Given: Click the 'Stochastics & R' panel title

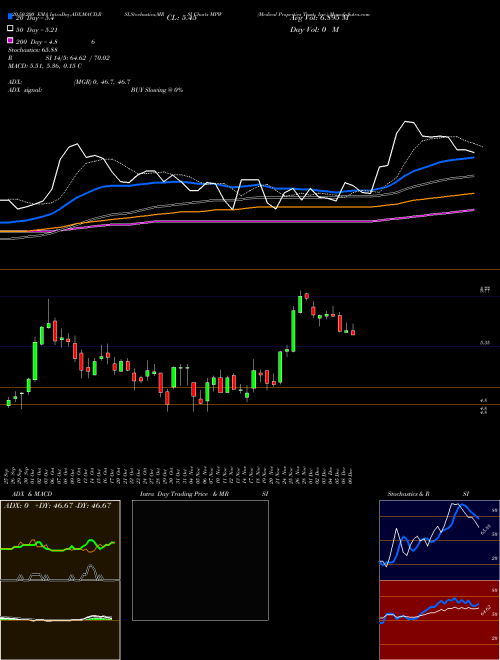Looking at the screenshot, I should point(409,494).
